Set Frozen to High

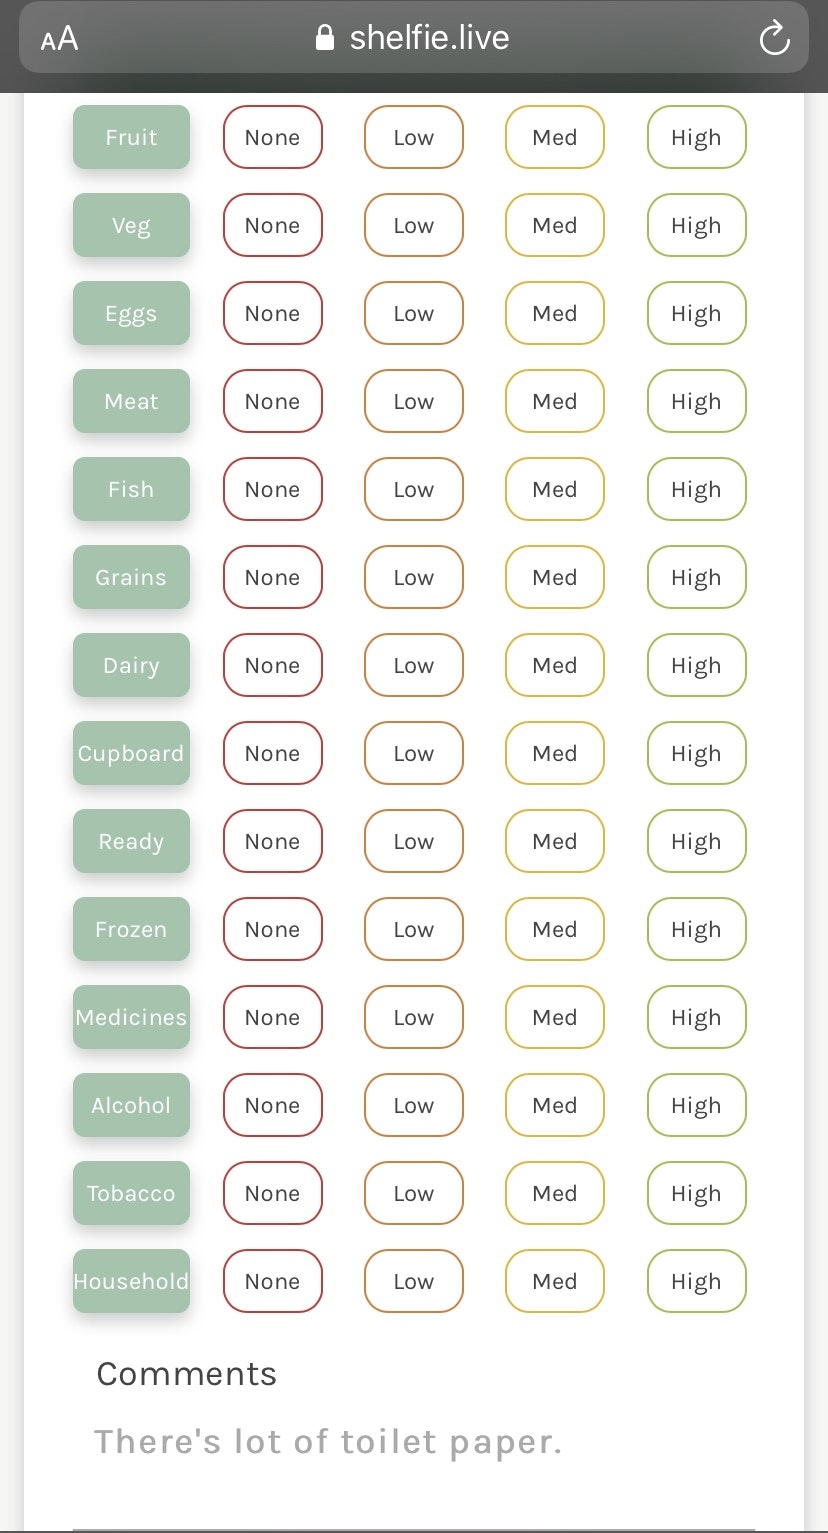tap(697, 929)
